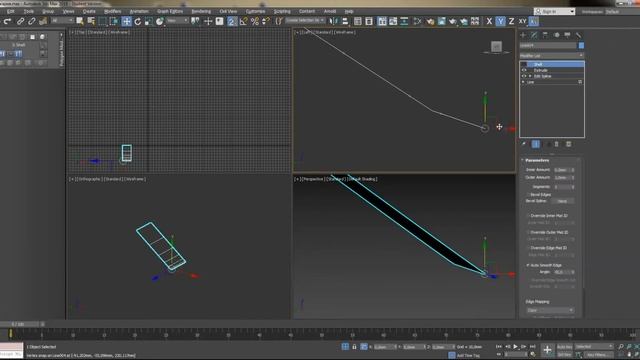Switch to the Hierarchy command panel tab
640x360 pixels.
coord(545,35)
